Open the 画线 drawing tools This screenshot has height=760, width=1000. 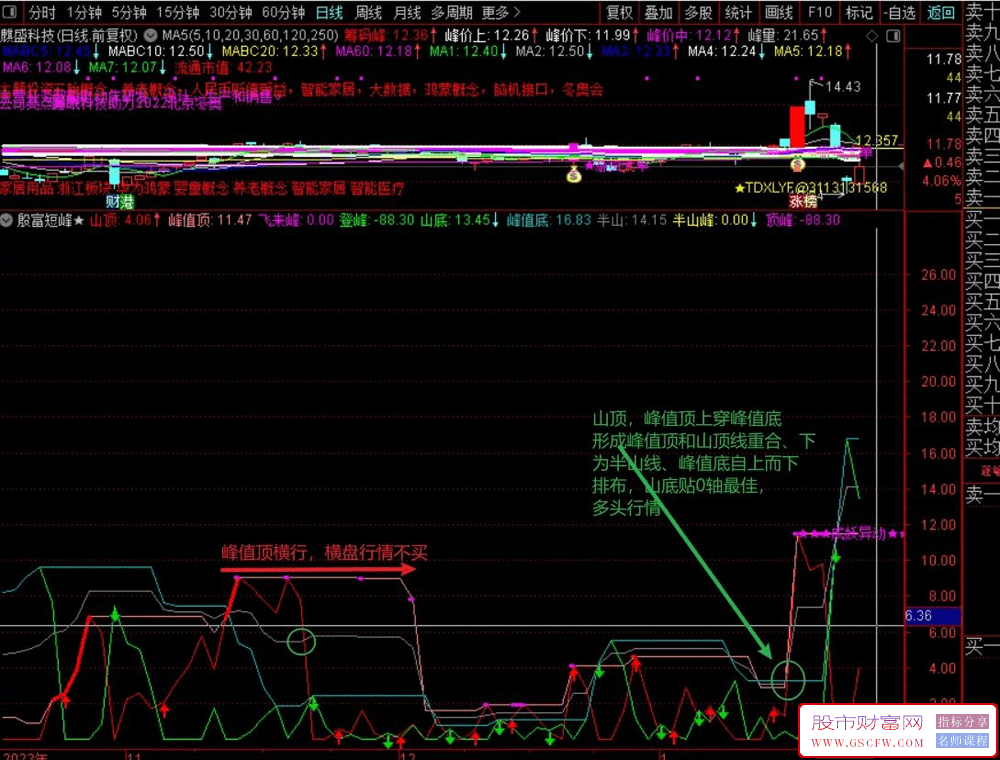[778, 12]
